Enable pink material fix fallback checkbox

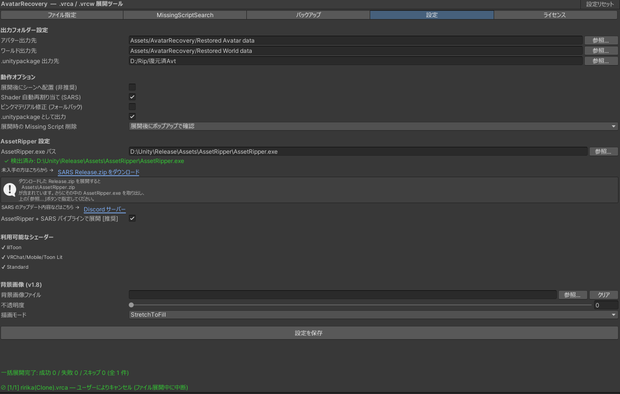coord(132,107)
